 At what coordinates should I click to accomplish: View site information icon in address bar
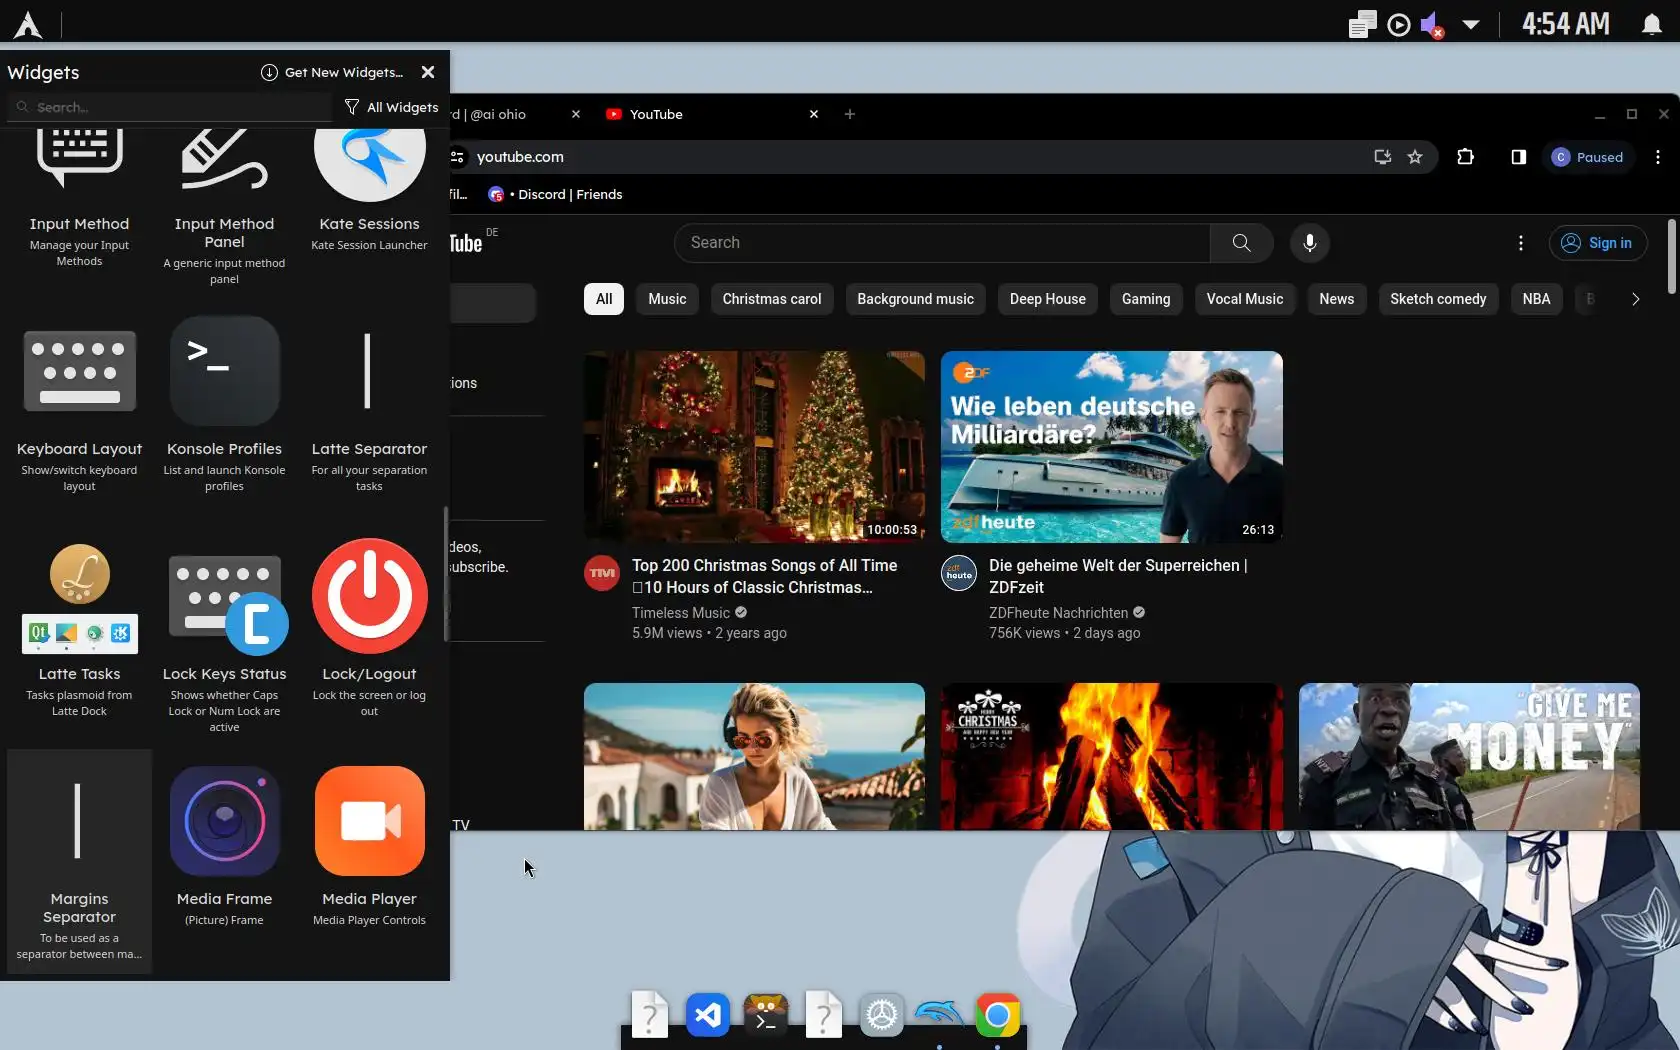[458, 157]
